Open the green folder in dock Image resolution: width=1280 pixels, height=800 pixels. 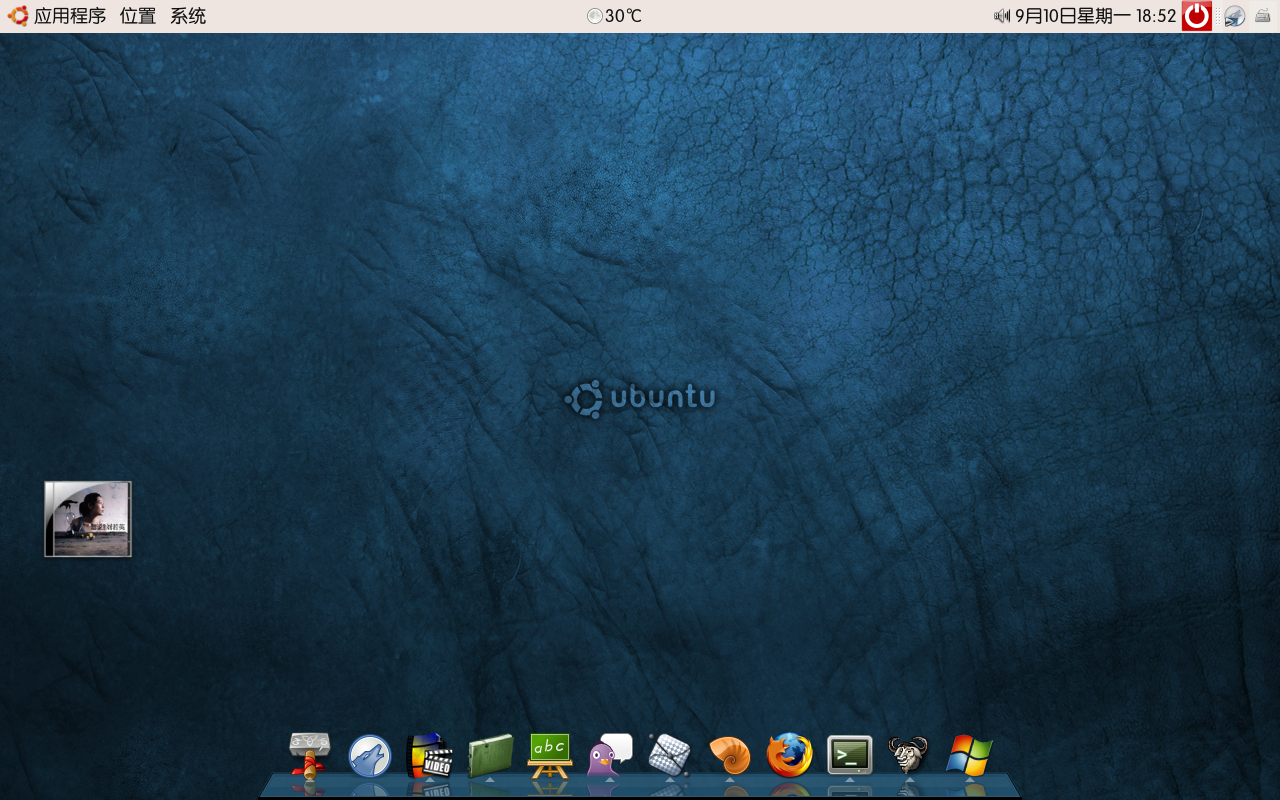(490, 756)
